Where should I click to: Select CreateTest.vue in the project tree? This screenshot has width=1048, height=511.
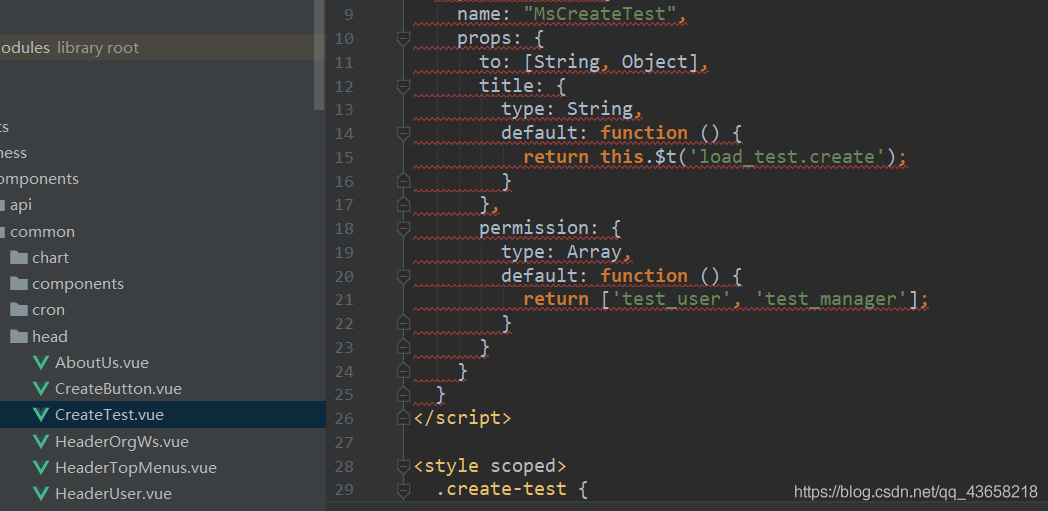pos(109,414)
